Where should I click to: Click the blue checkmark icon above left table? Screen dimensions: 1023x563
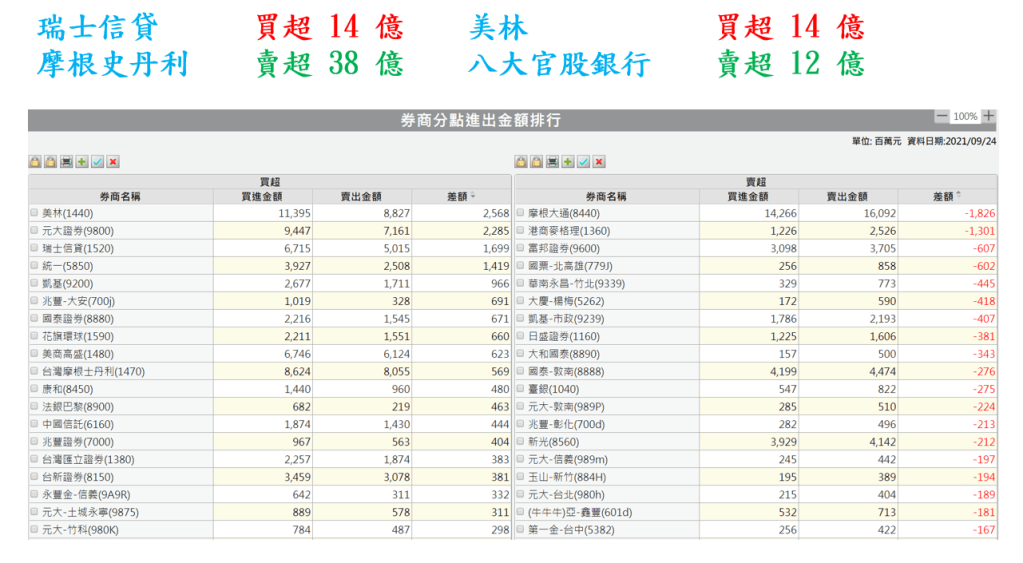(x=98, y=162)
